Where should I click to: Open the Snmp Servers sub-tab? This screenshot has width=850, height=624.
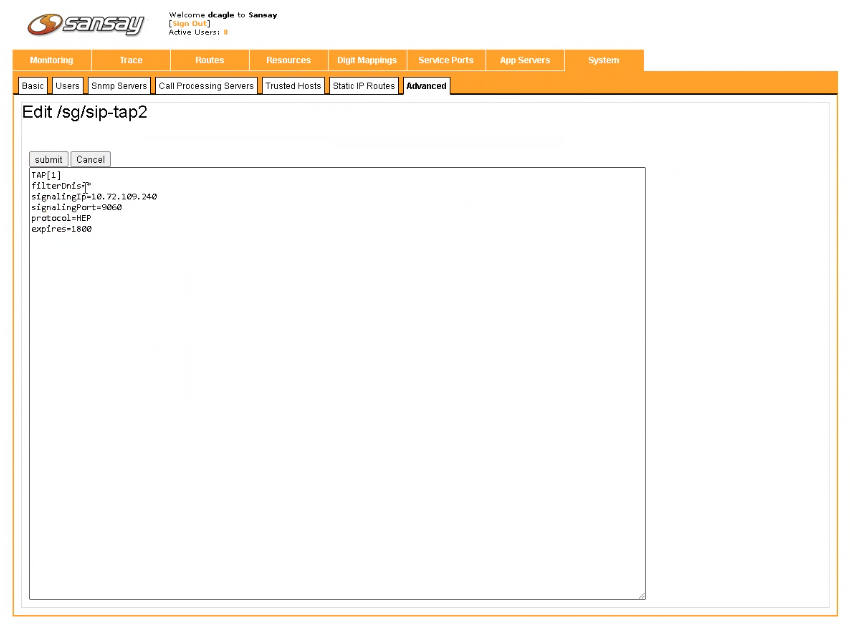pos(118,85)
